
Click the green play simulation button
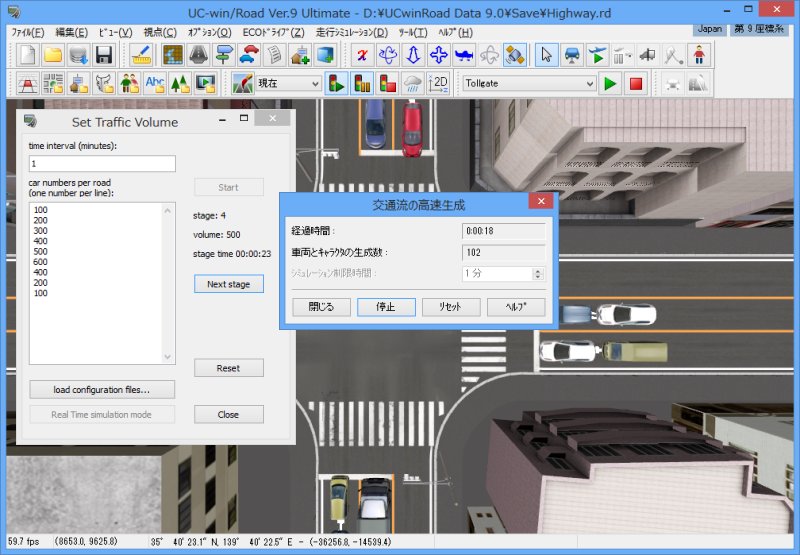pos(611,84)
